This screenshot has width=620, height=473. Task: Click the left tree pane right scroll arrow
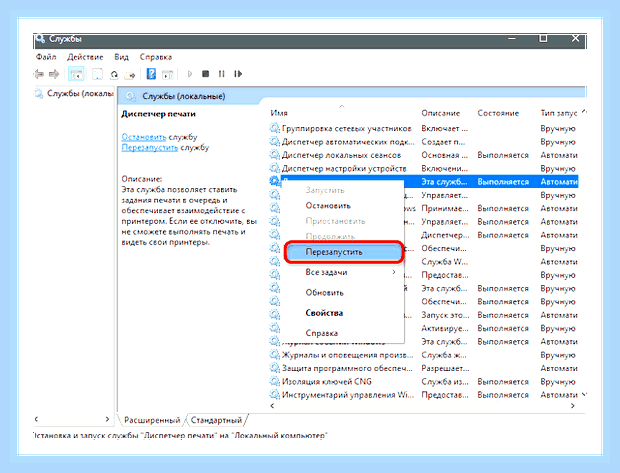point(107,419)
